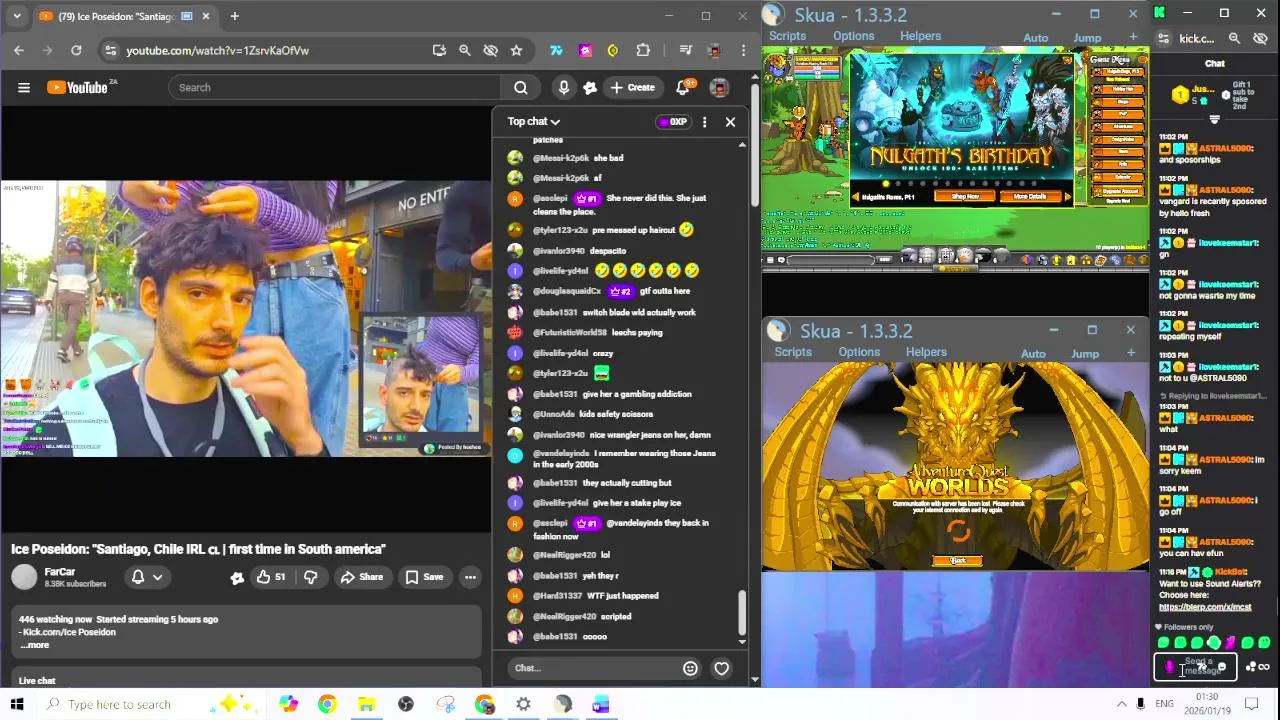Open Word from the taskbar
Image resolution: width=1280 pixels, height=720 pixels.
click(601, 705)
